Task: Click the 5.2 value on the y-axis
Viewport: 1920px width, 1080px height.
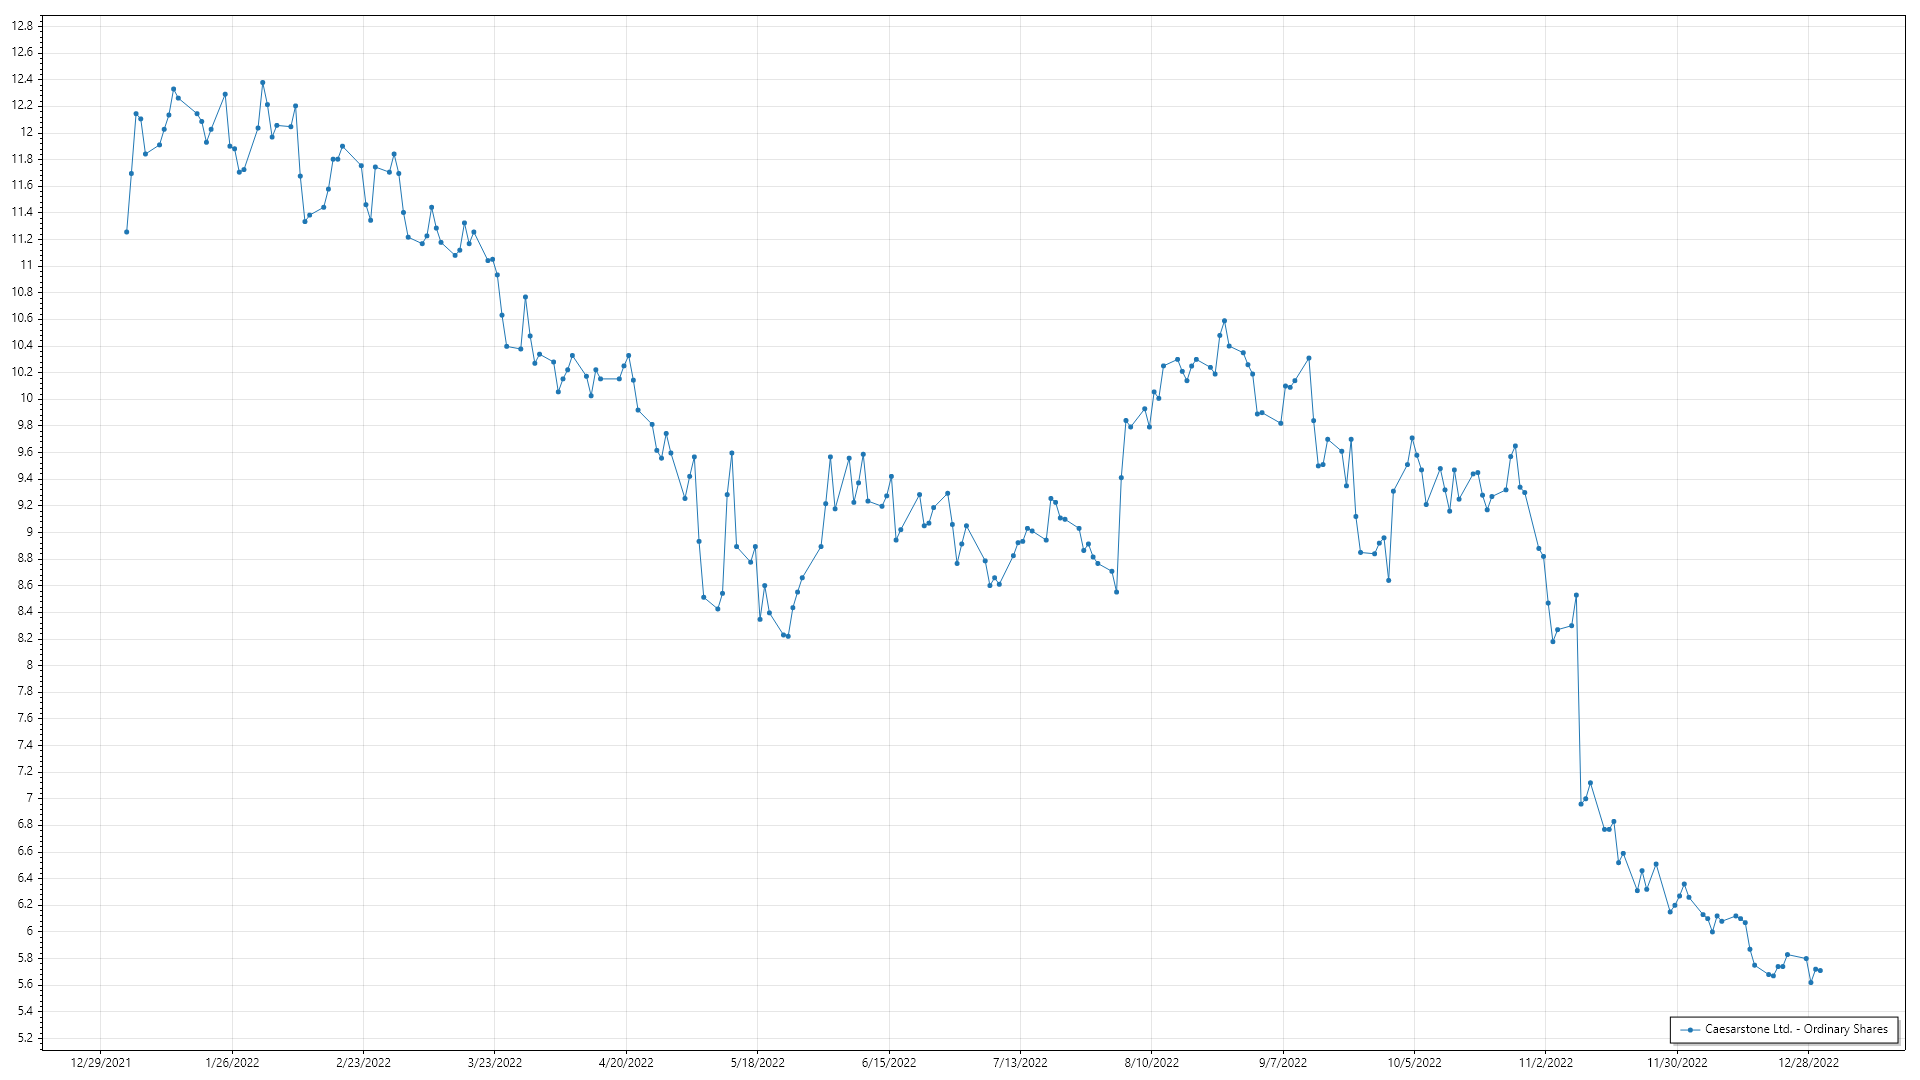Action: [25, 1038]
